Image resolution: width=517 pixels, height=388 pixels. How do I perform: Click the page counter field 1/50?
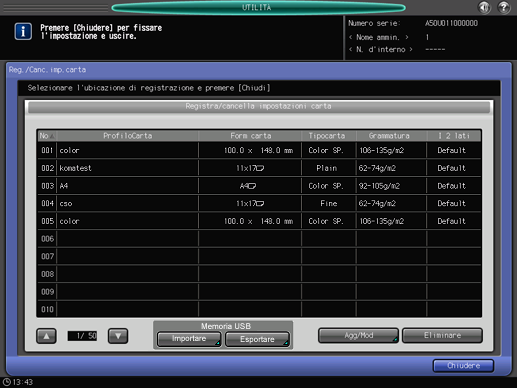(x=82, y=336)
